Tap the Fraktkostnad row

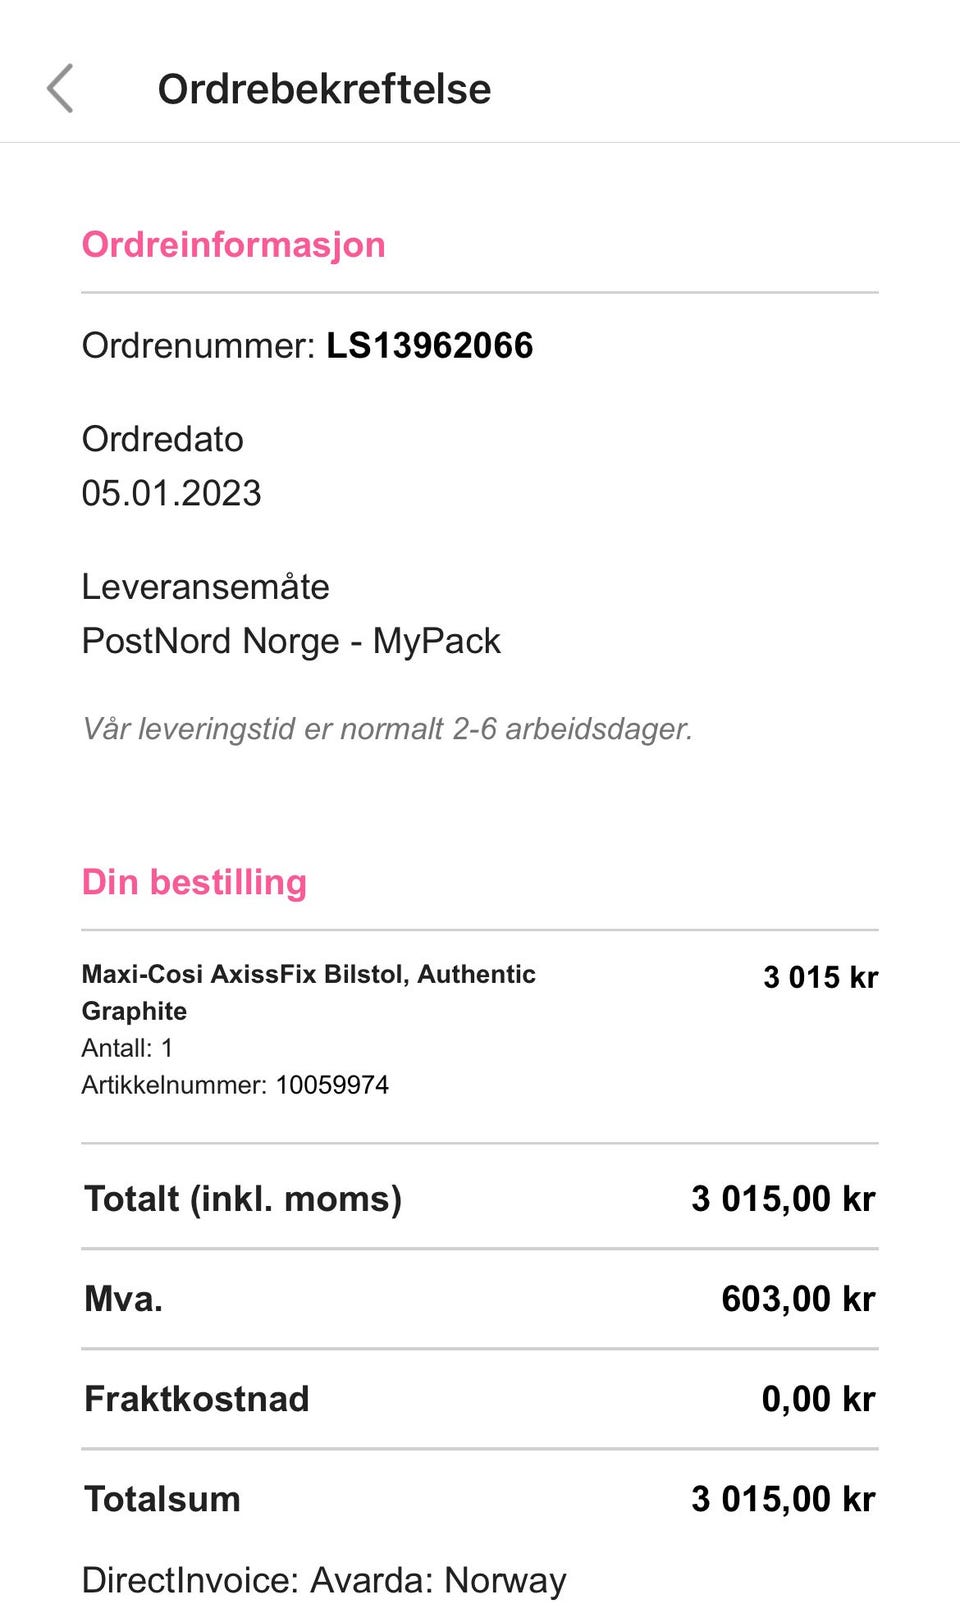480,1399
